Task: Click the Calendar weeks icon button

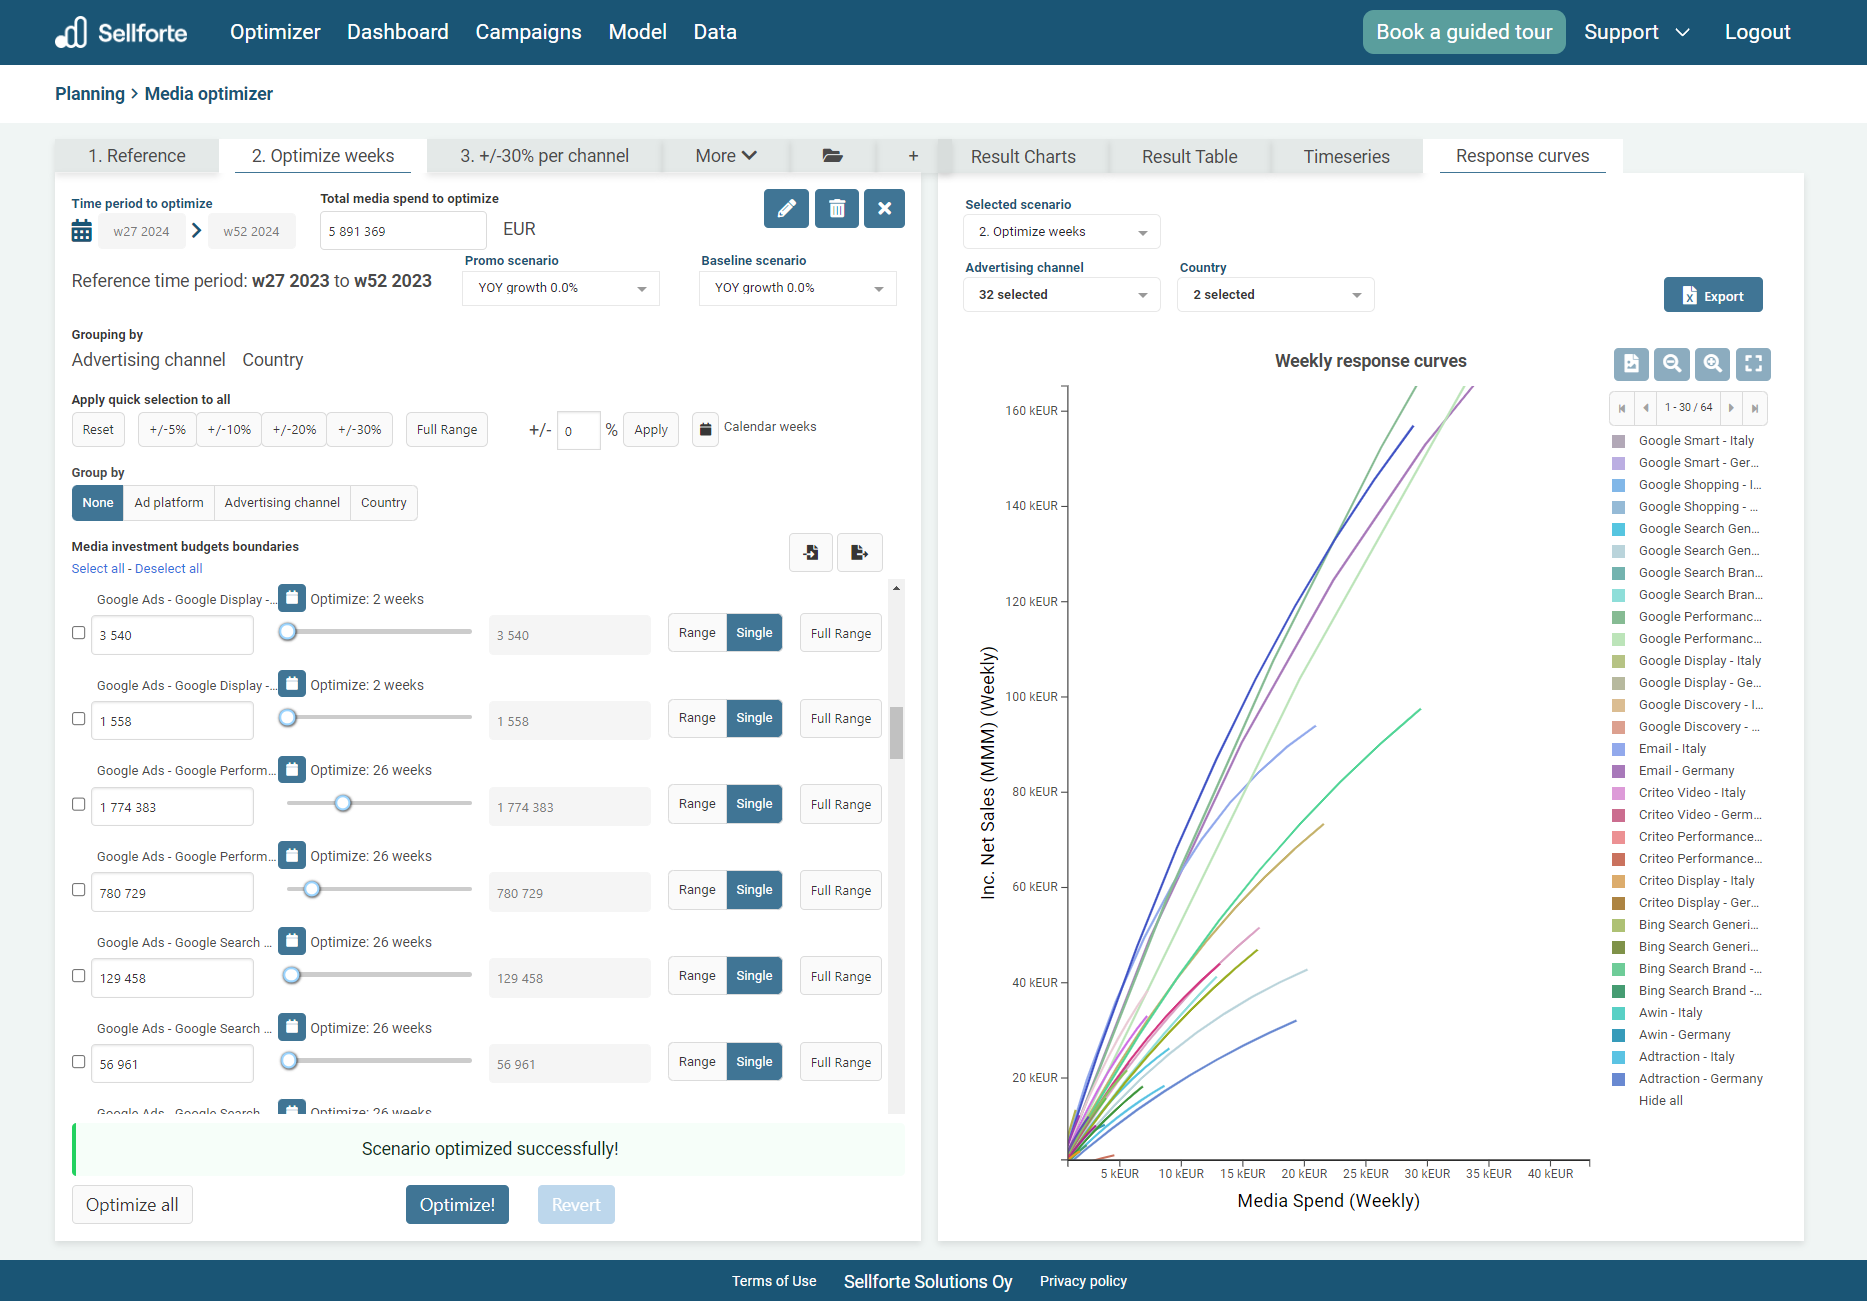Action: click(x=705, y=429)
